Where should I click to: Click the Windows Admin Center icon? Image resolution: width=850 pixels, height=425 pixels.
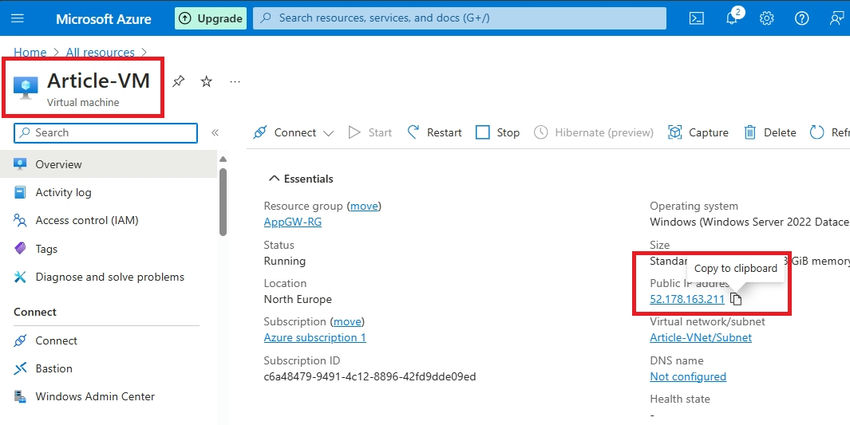(20, 397)
